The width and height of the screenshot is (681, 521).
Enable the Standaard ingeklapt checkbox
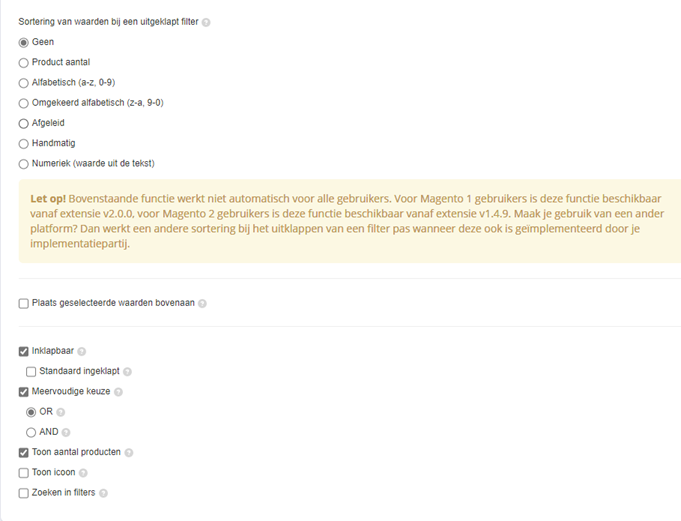click(31, 372)
